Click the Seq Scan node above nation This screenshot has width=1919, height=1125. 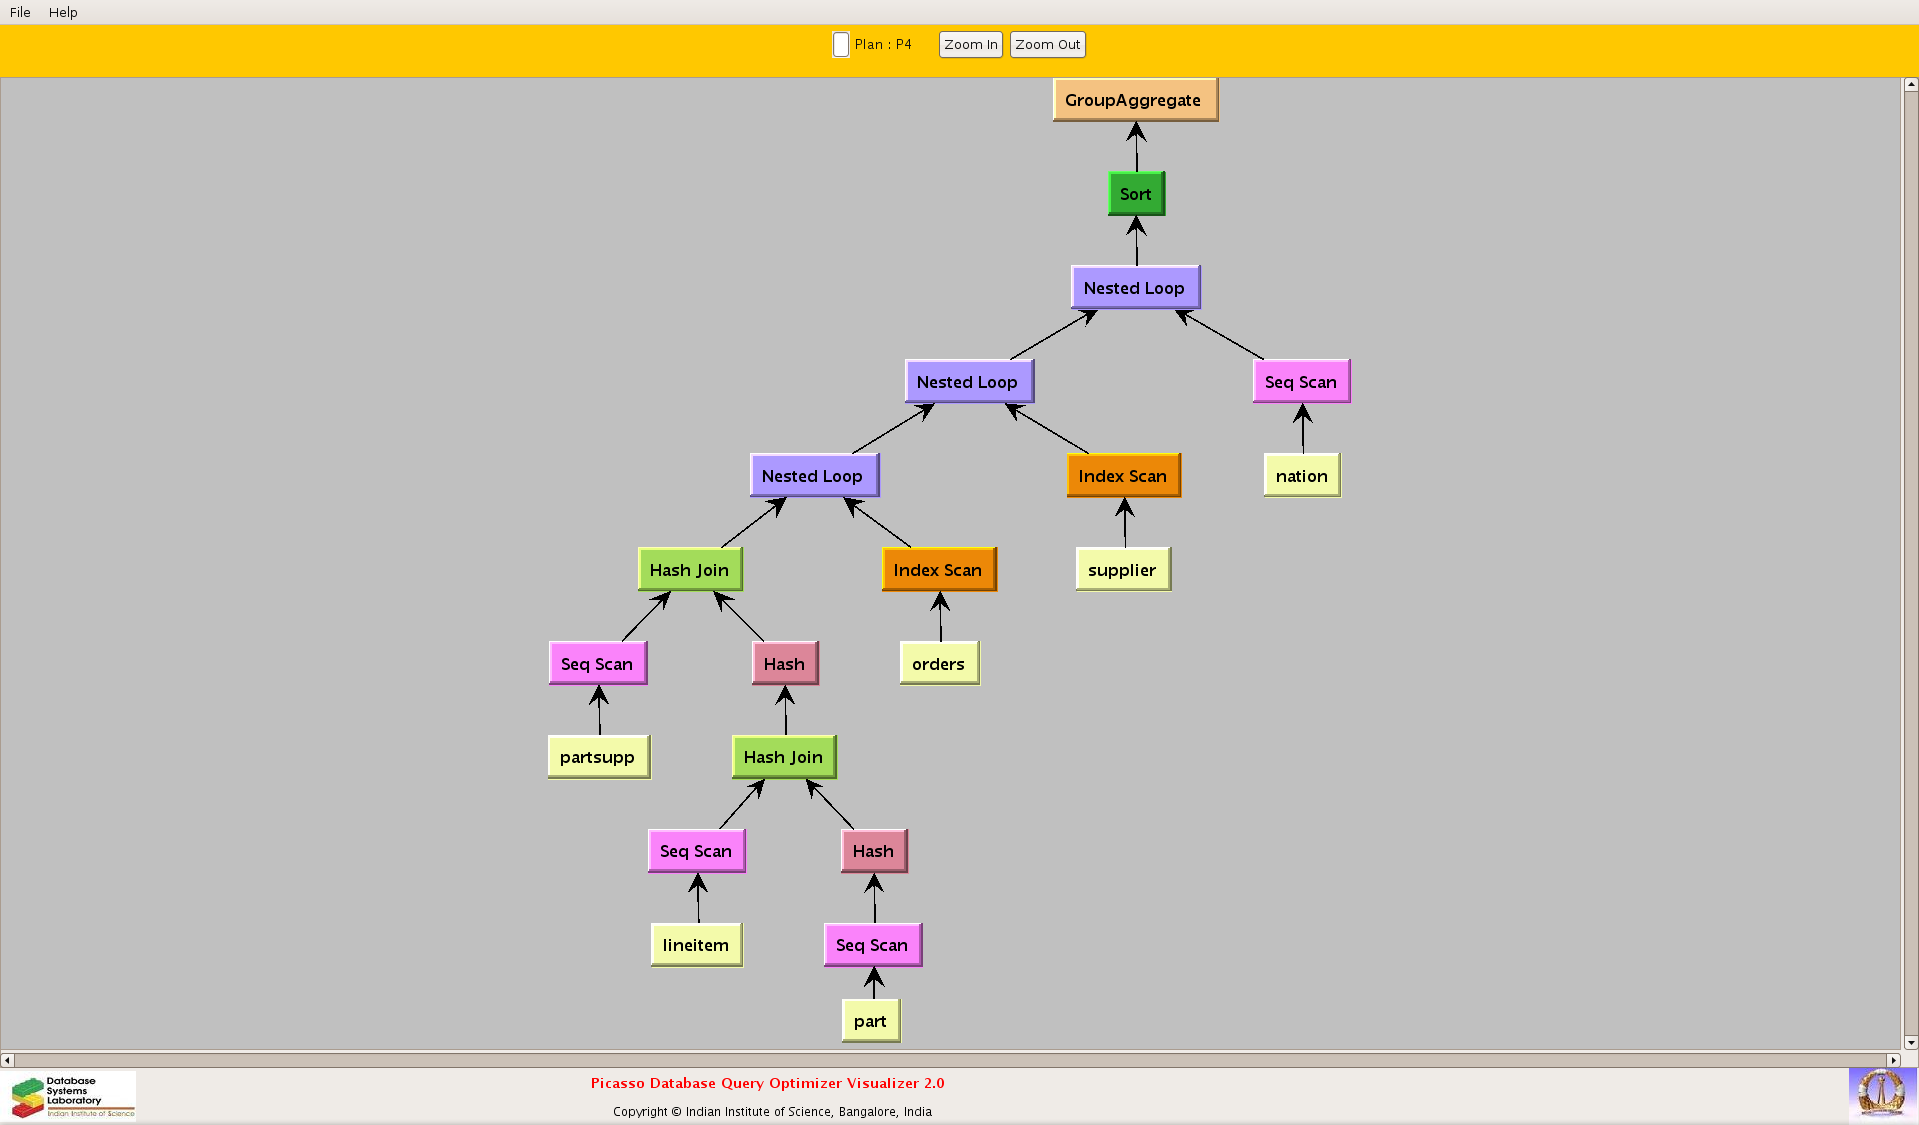pyautogui.click(x=1300, y=382)
